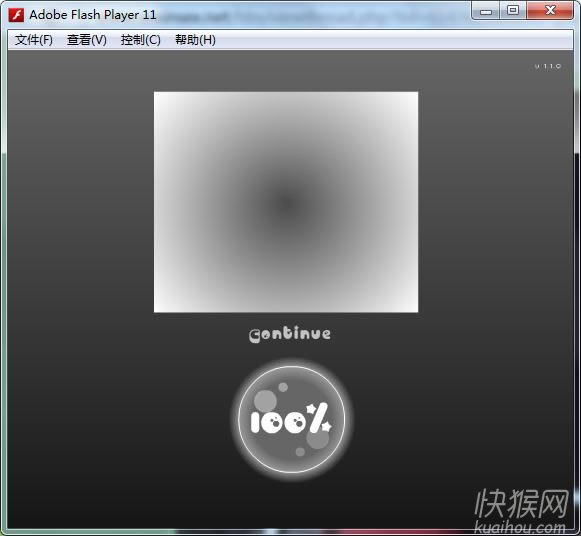Click the Adobe Flash Player 11 title text
581x536 pixels.
point(93,15)
